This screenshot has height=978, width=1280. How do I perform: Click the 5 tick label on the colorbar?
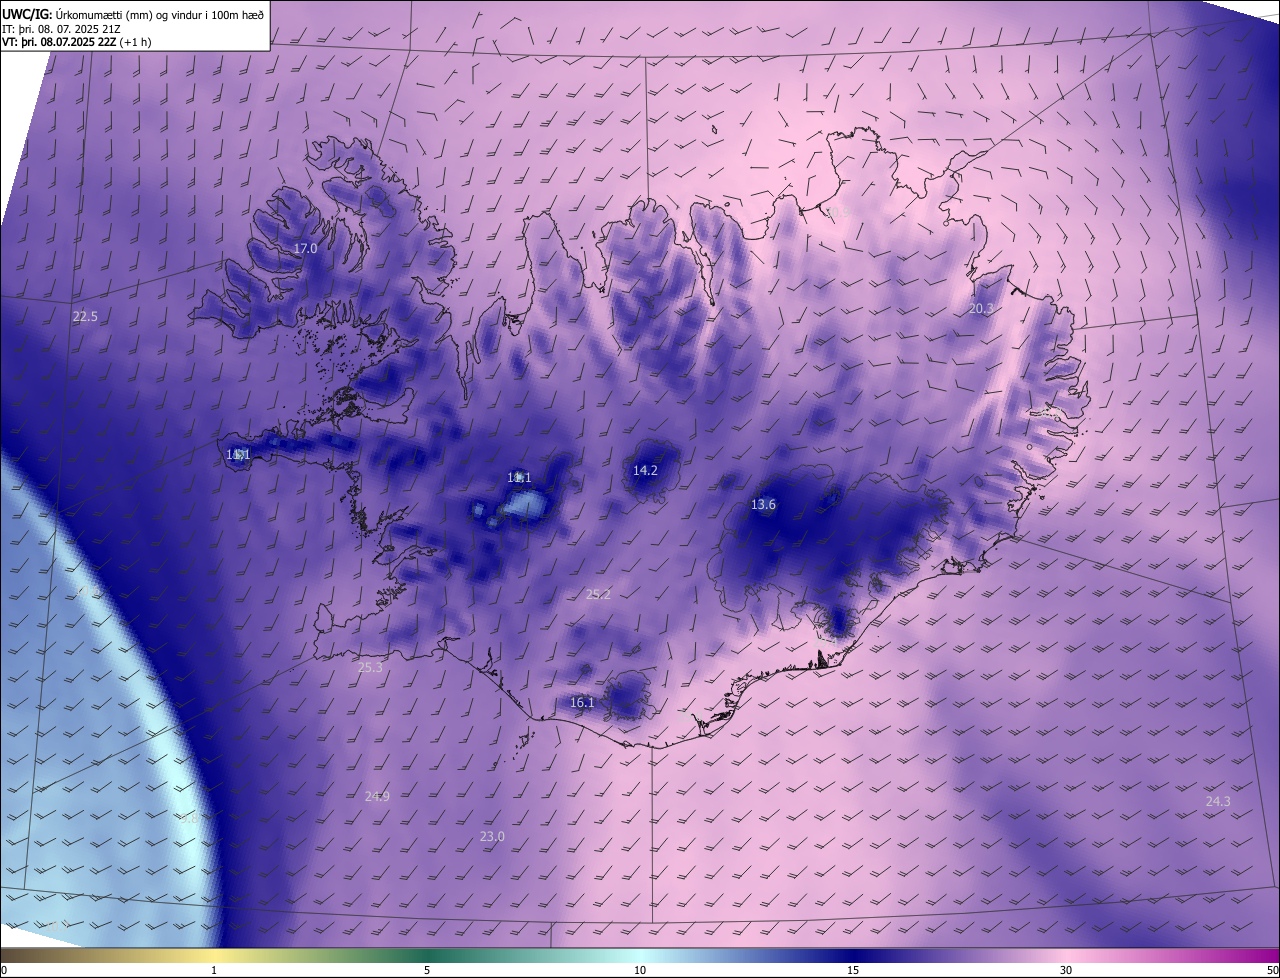(427, 971)
